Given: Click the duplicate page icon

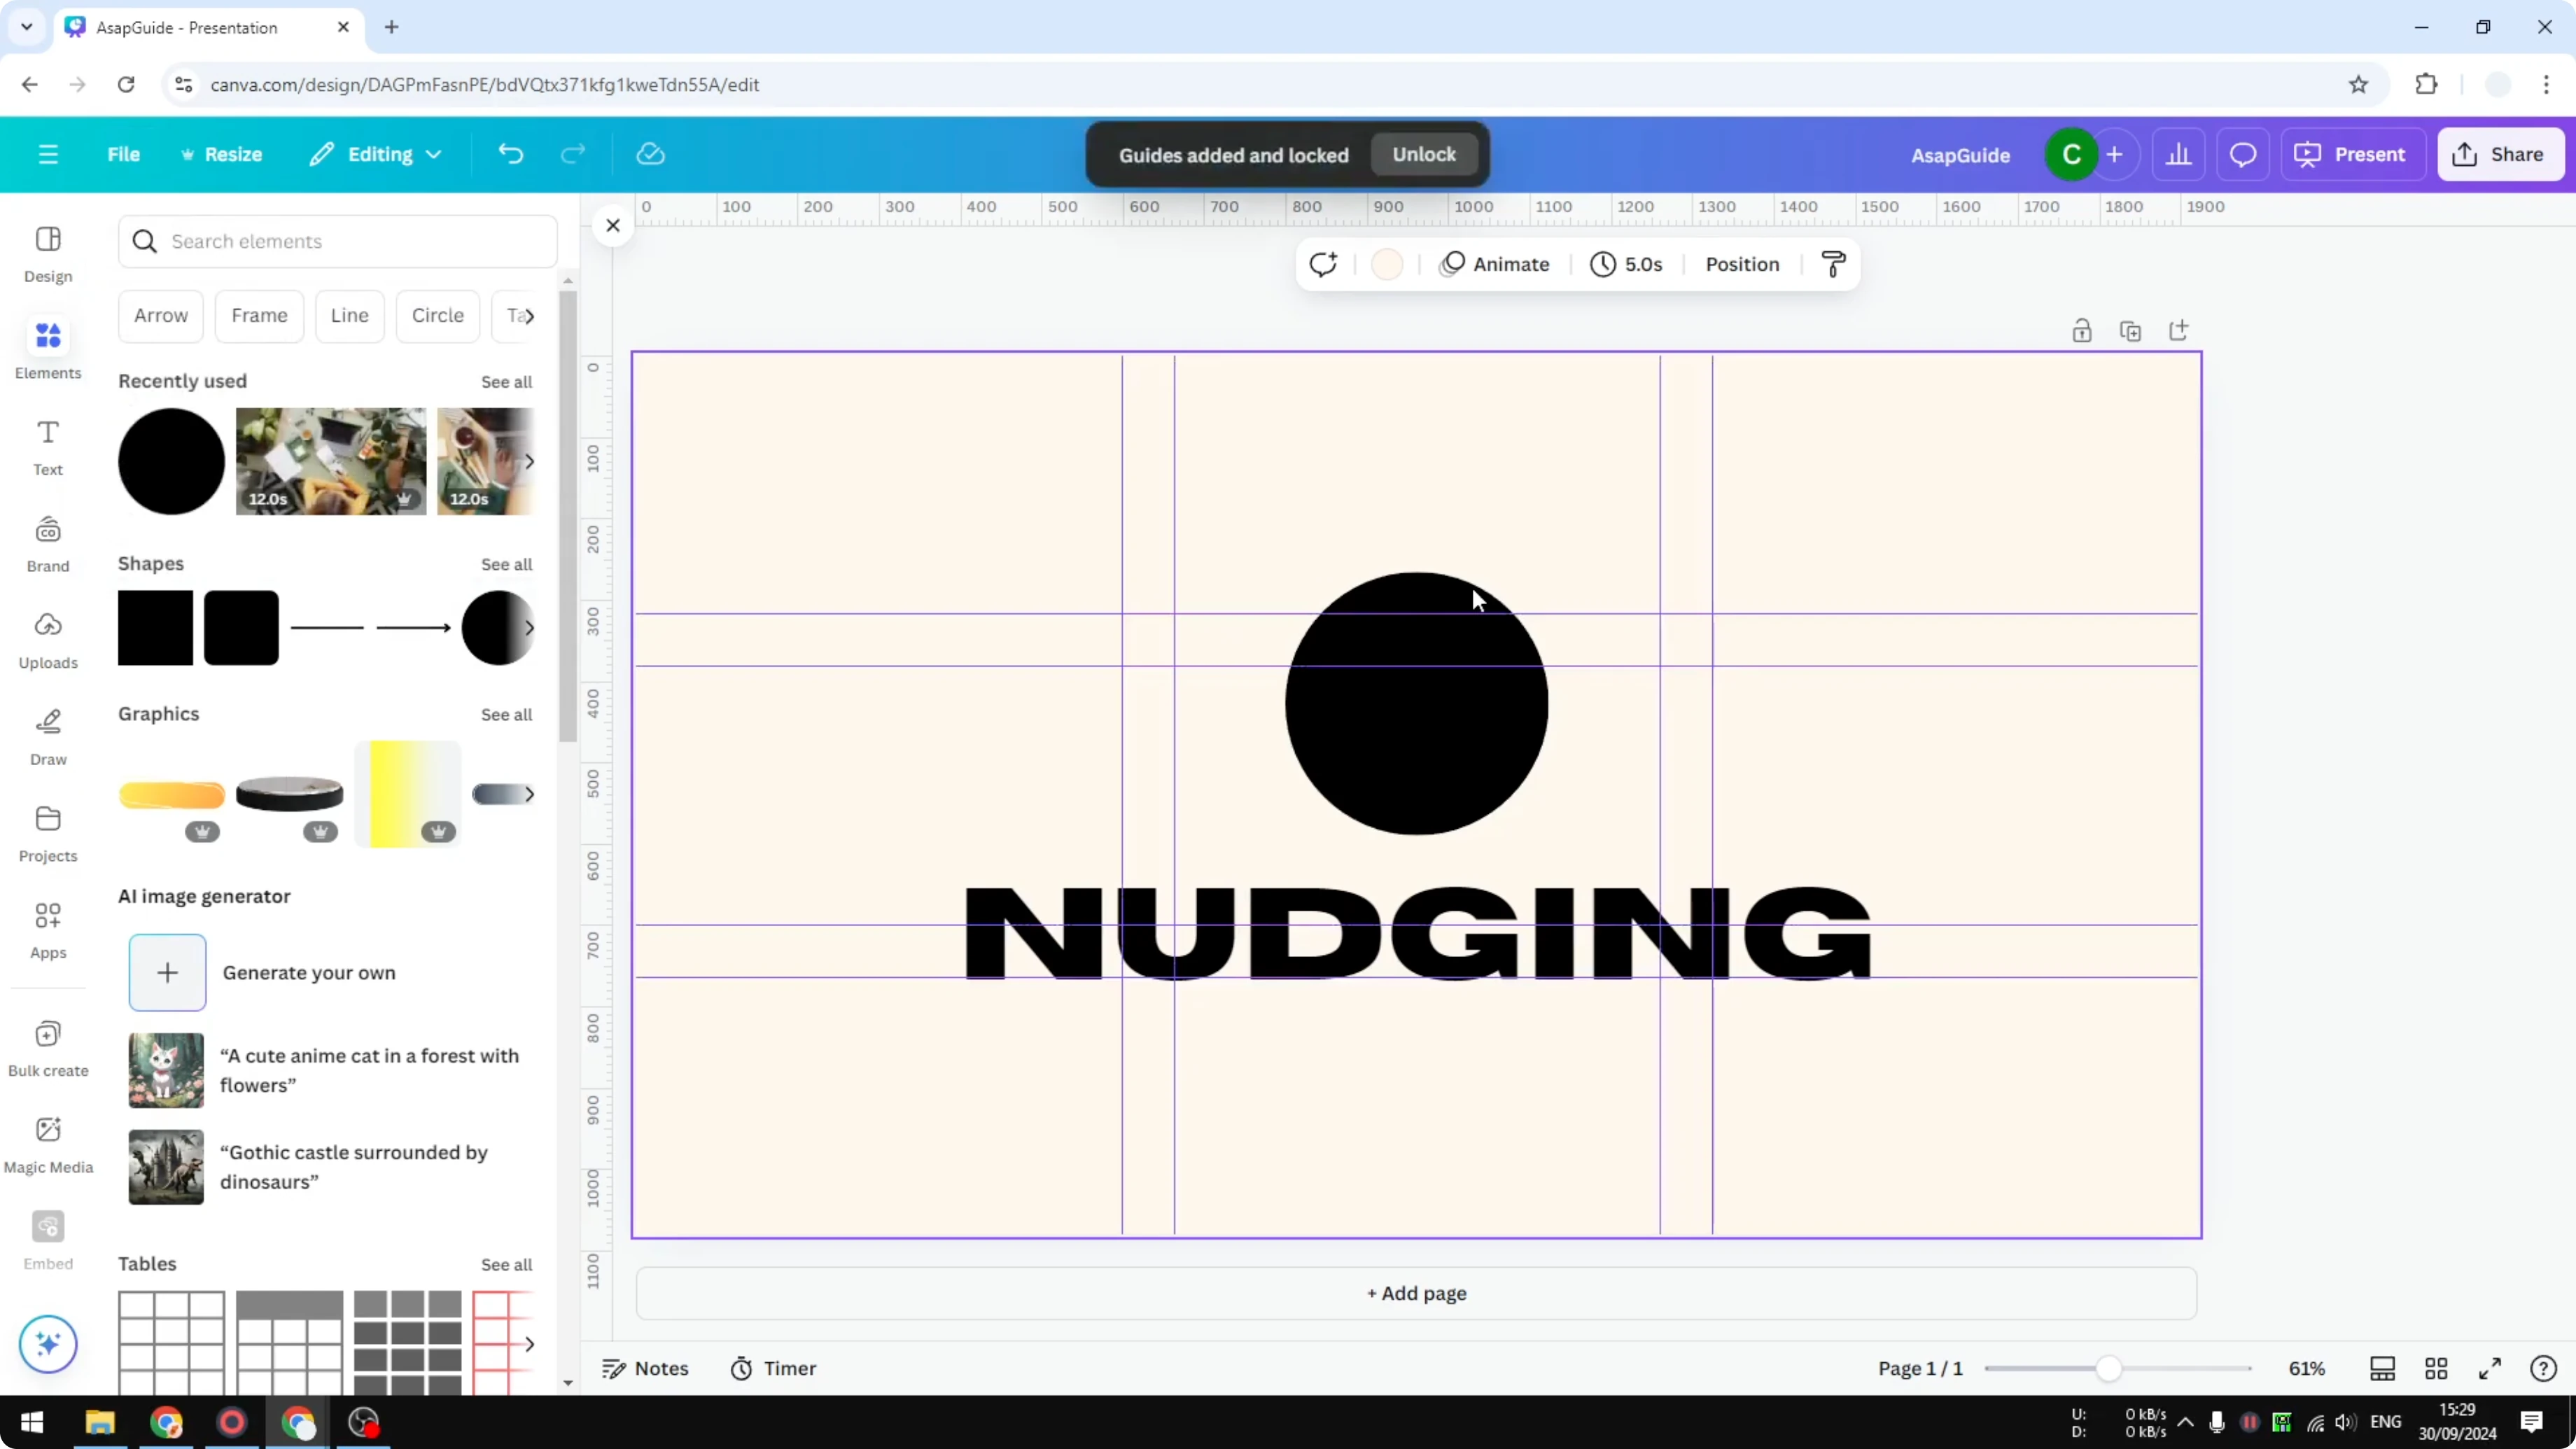Looking at the screenshot, I should pyautogui.click(x=2130, y=331).
